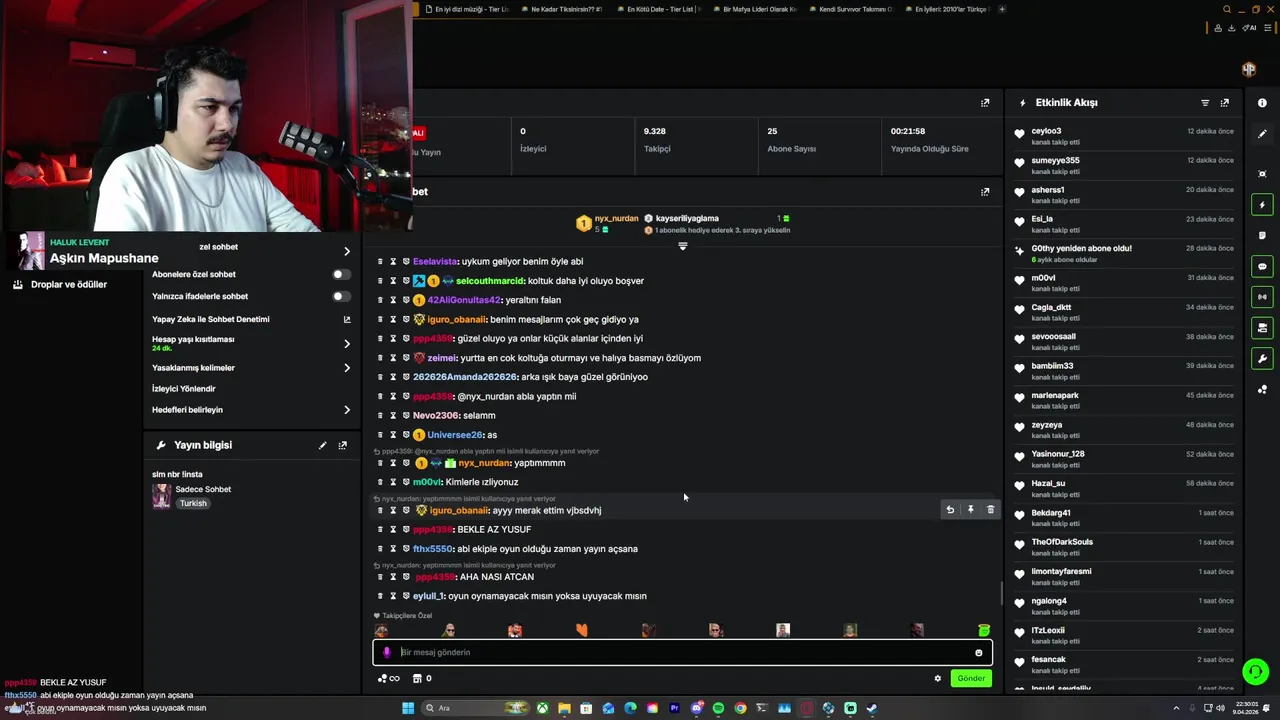Toggle Yalnızca ifadelerle sohbet switch
This screenshot has height=720, width=1280.
tap(341, 296)
